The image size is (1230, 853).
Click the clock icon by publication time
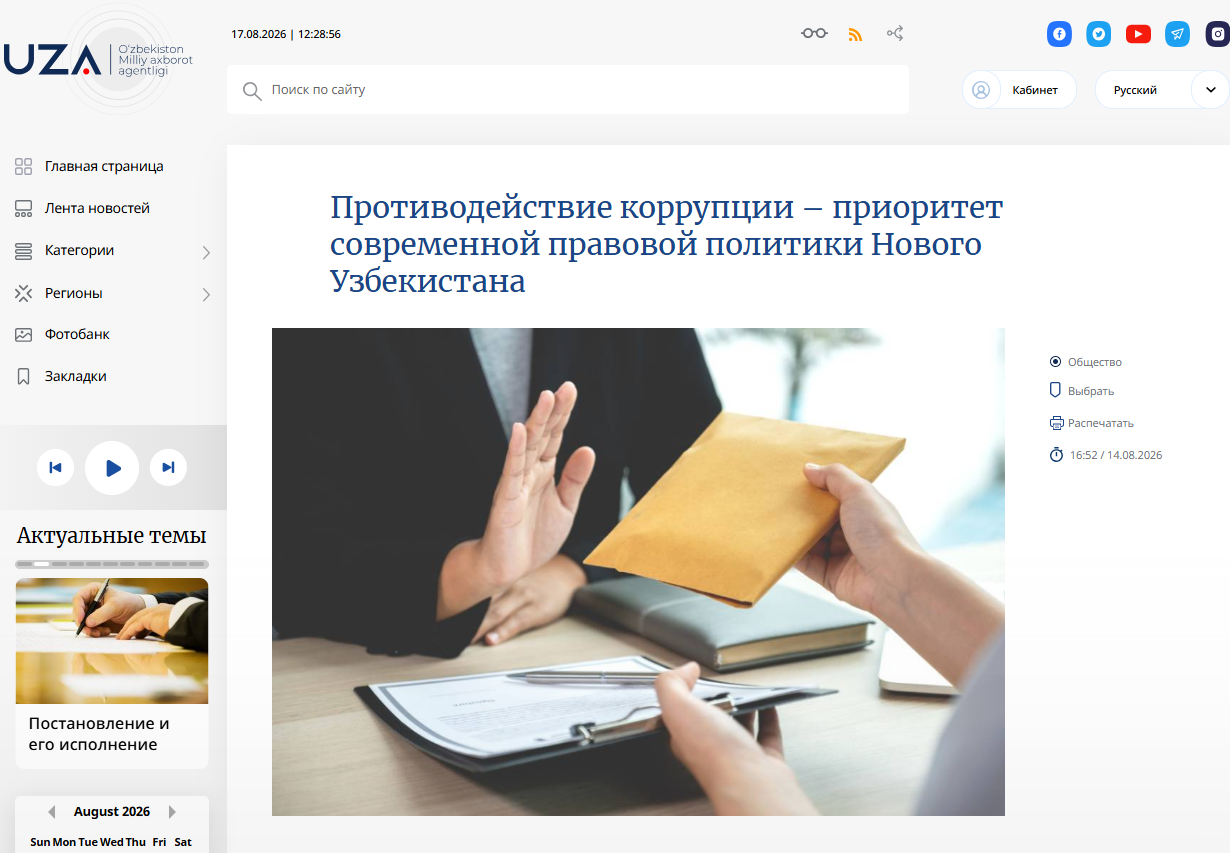point(1056,455)
